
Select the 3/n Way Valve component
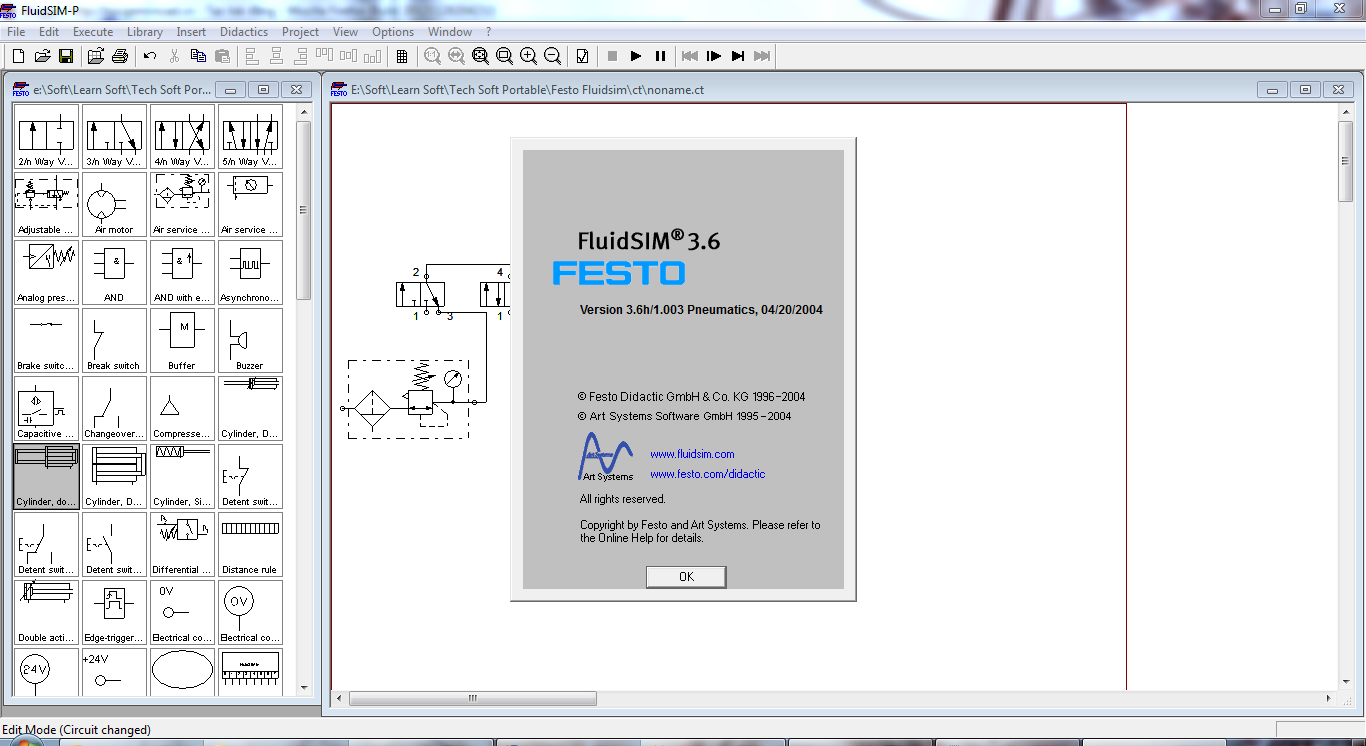(x=114, y=137)
